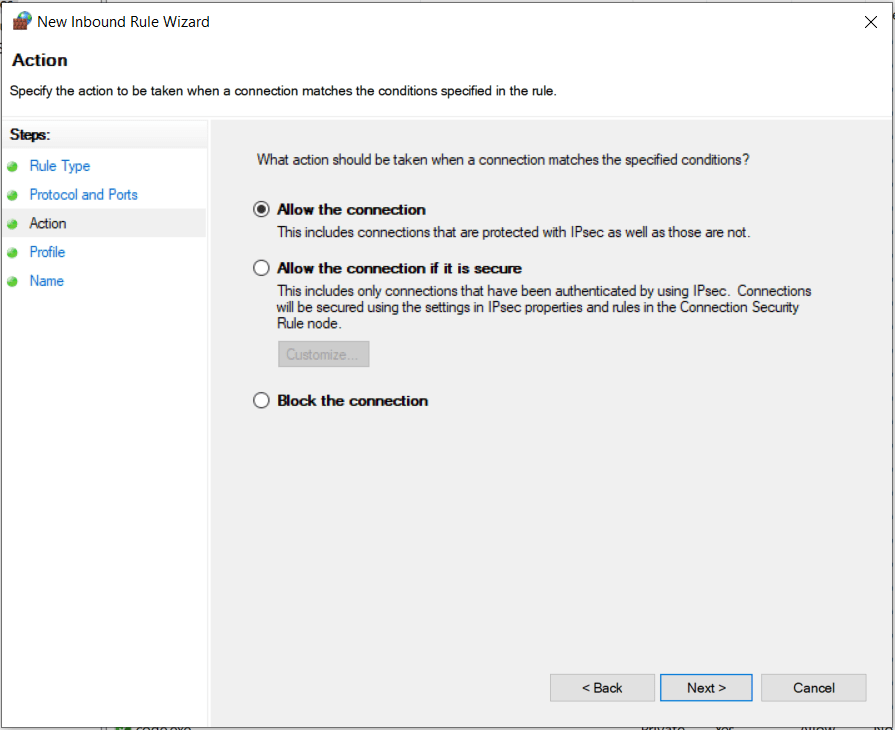Select the Action step in sidebar
Image resolution: width=895 pixels, height=730 pixels.
tap(48, 224)
